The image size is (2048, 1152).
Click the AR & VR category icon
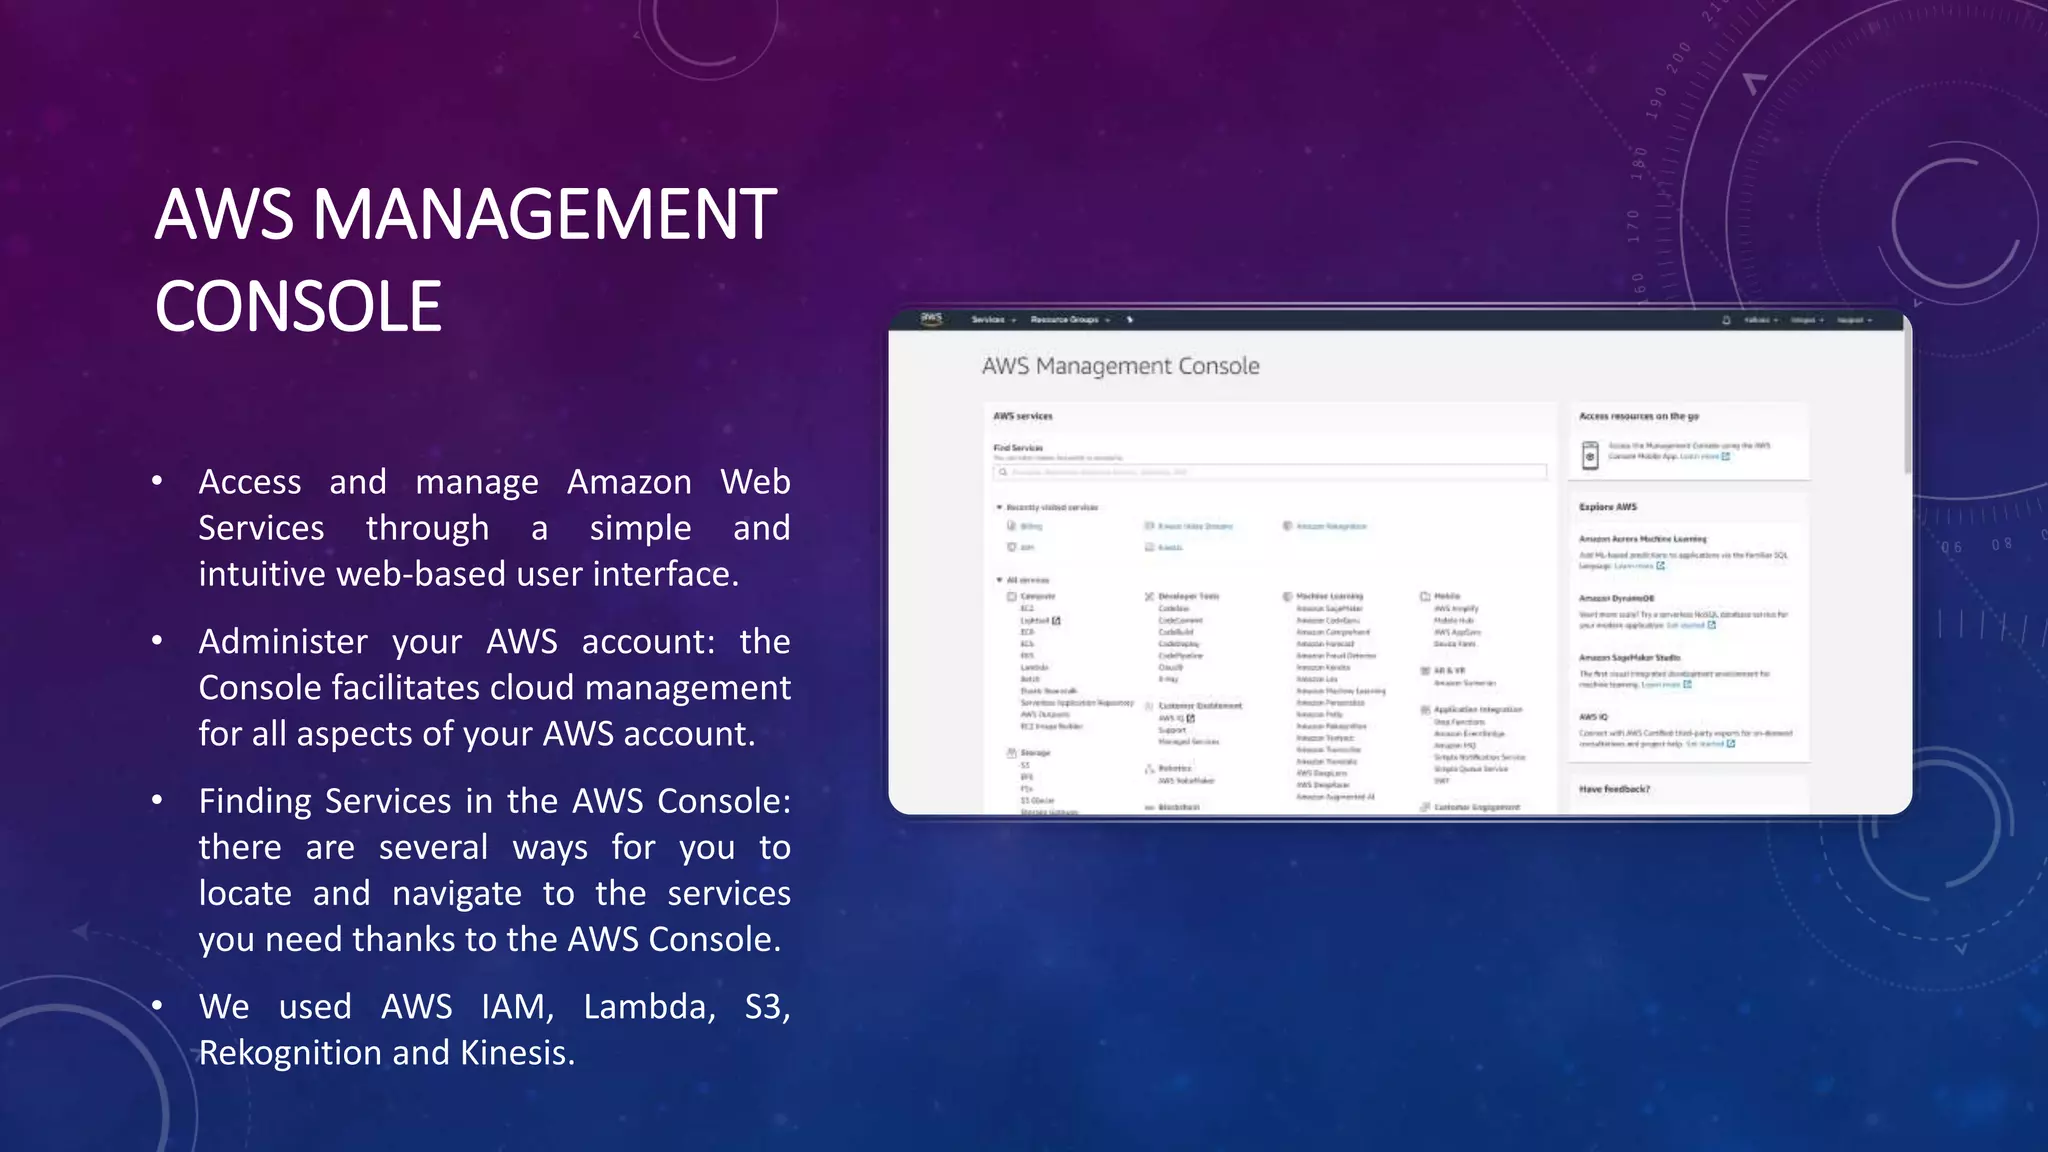1425,671
